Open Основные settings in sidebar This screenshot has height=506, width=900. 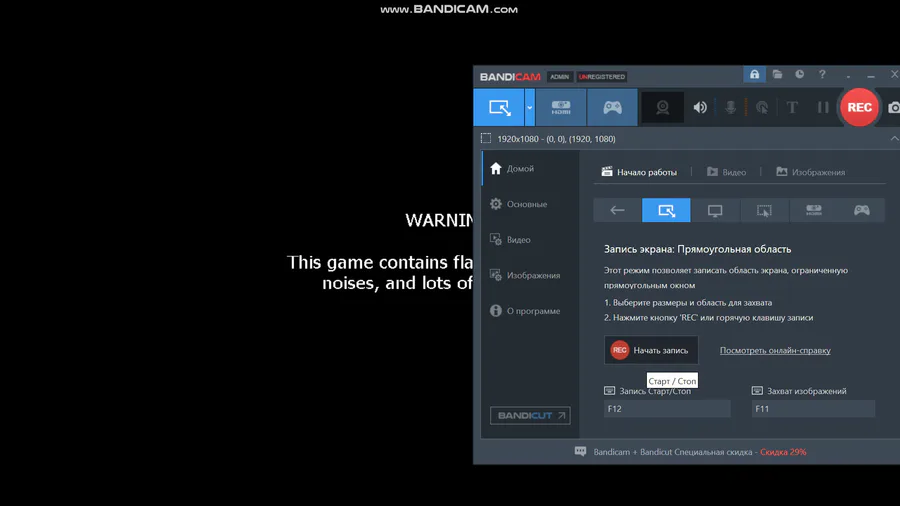(x=530, y=204)
